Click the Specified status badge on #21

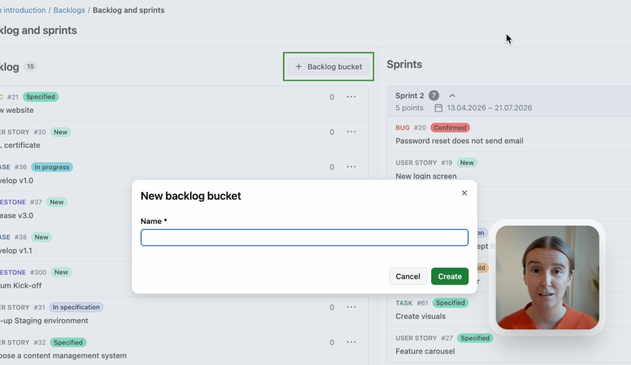tap(41, 97)
